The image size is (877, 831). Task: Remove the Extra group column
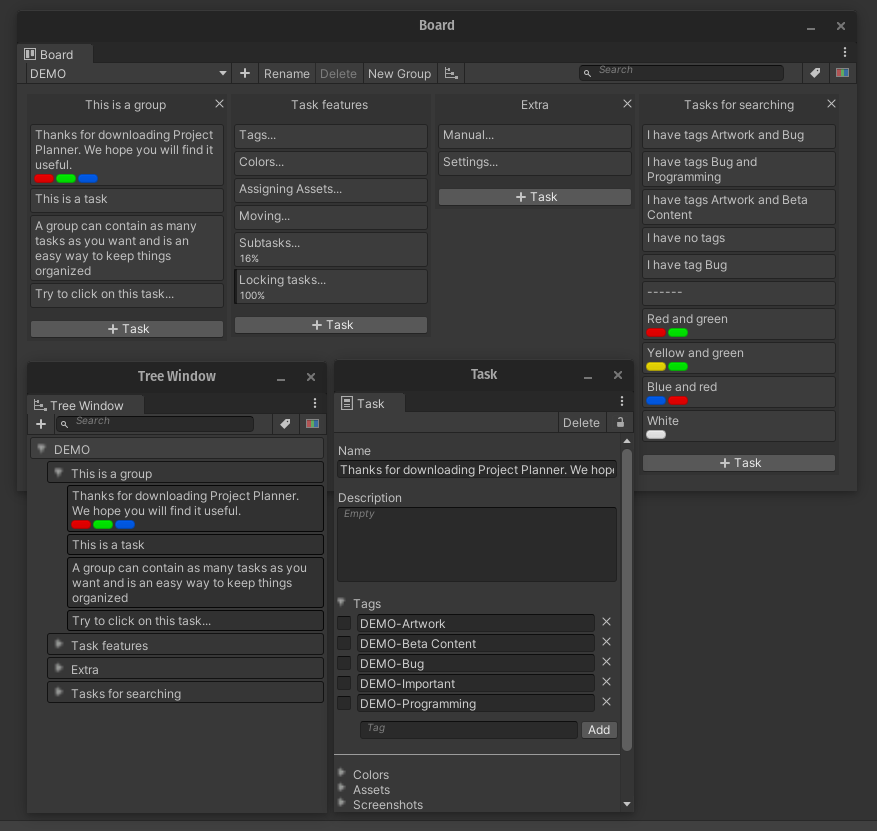tap(627, 104)
